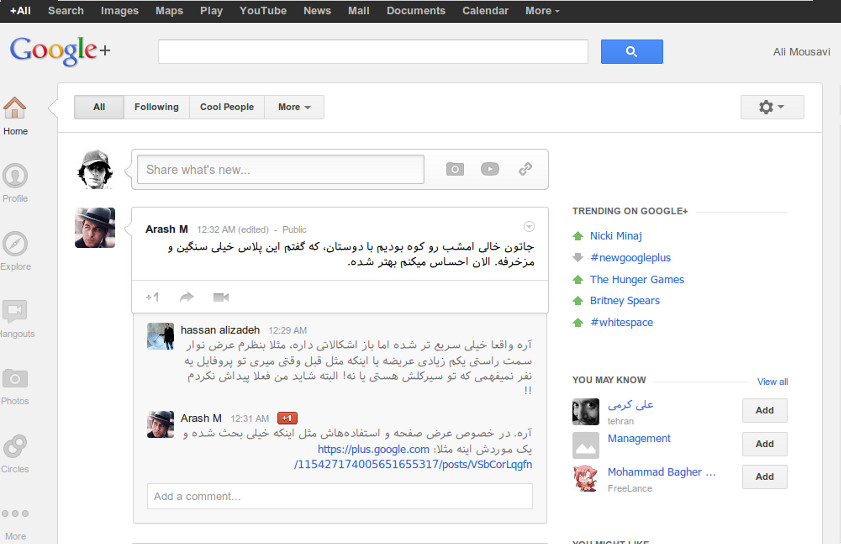The image size is (841, 544).
Task: Open the More dots in sidebar
Action: pos(14,513)
